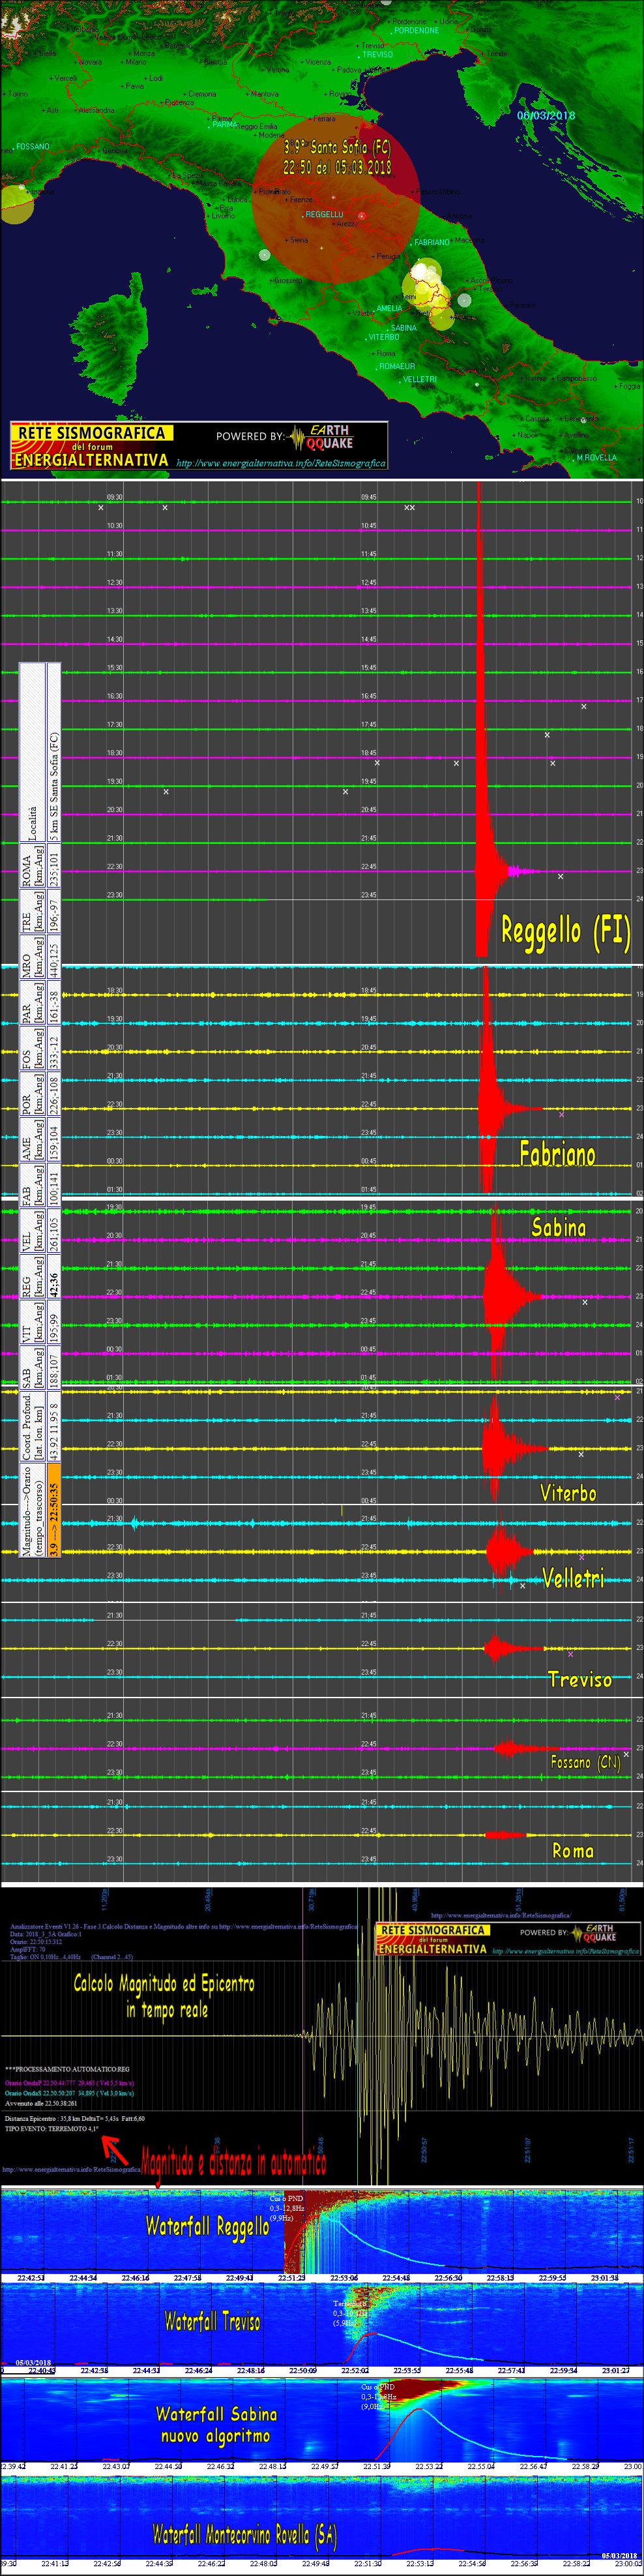Select the SABINA station label on the map
The width and height of the screenshot is (644, 2576).
point(404,327)
